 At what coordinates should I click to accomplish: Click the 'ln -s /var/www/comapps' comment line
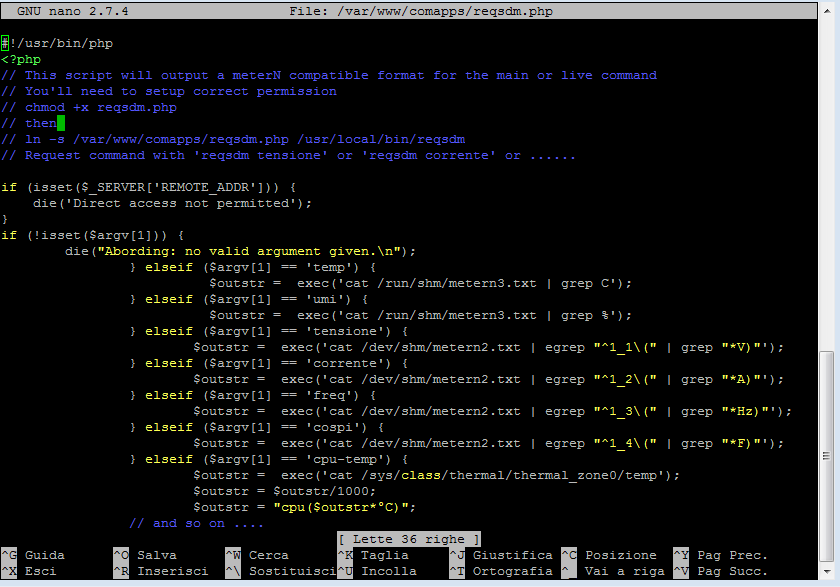233,140
